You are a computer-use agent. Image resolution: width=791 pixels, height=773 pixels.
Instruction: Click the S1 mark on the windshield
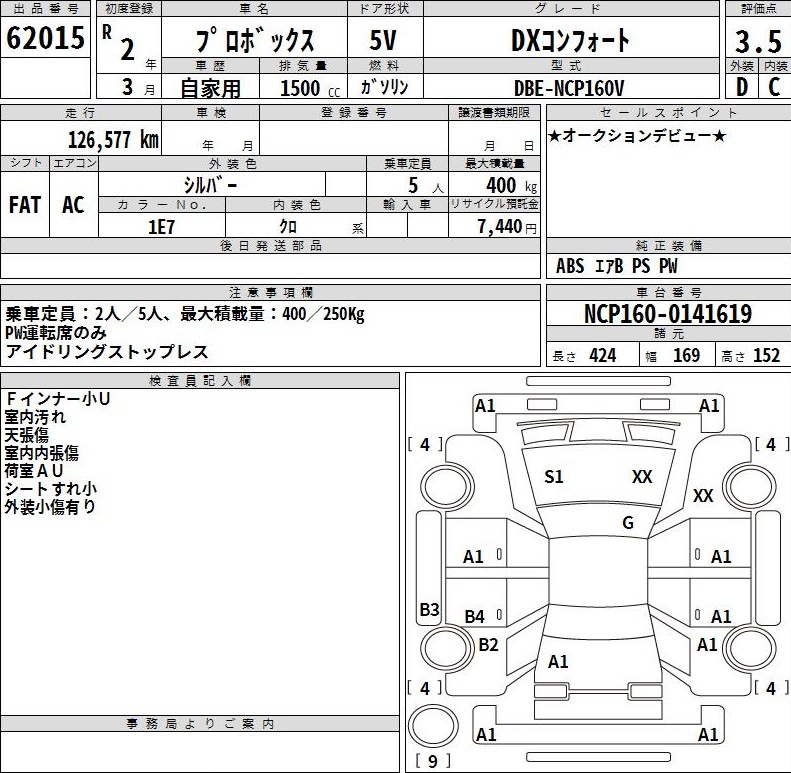click(x=553, y=477)
